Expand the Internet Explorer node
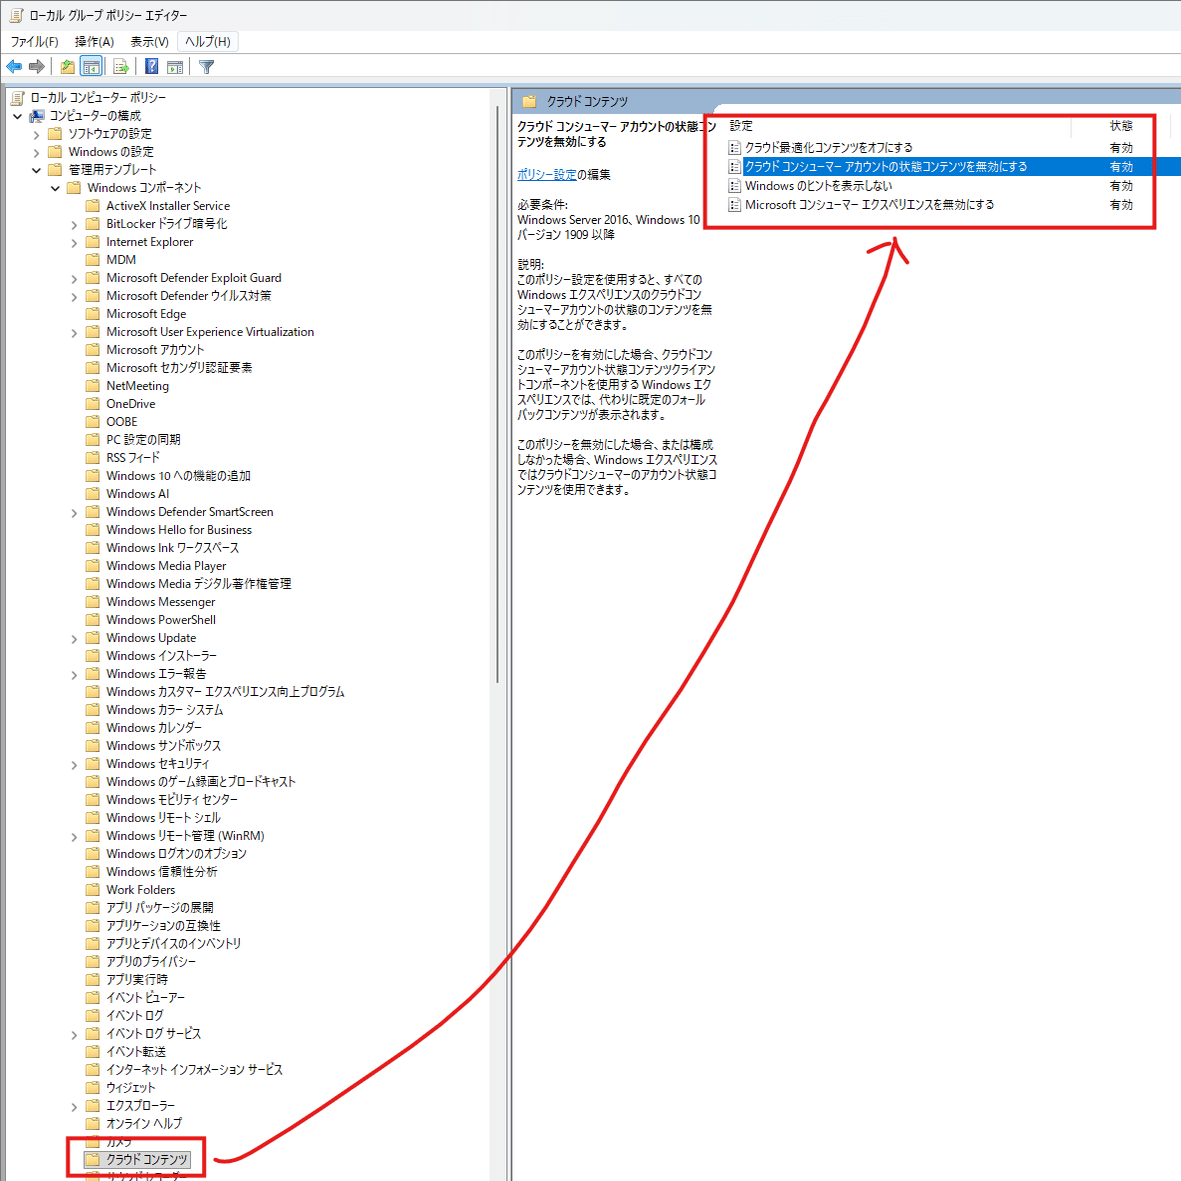 tap(74, 243)
